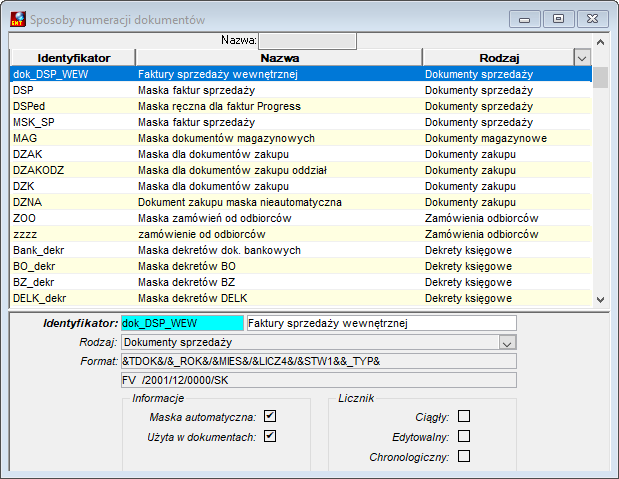Select the DZK row

tap(301, 186)
